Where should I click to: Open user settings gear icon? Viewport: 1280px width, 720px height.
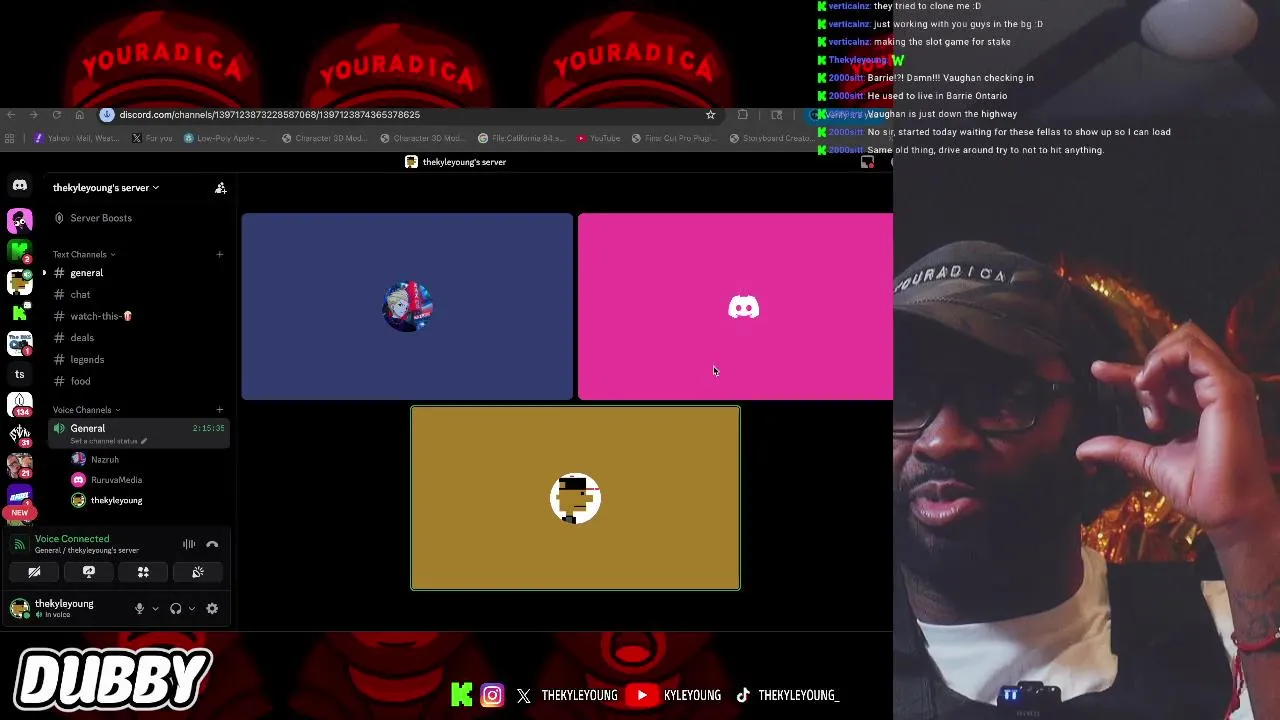tap(212, 608)
